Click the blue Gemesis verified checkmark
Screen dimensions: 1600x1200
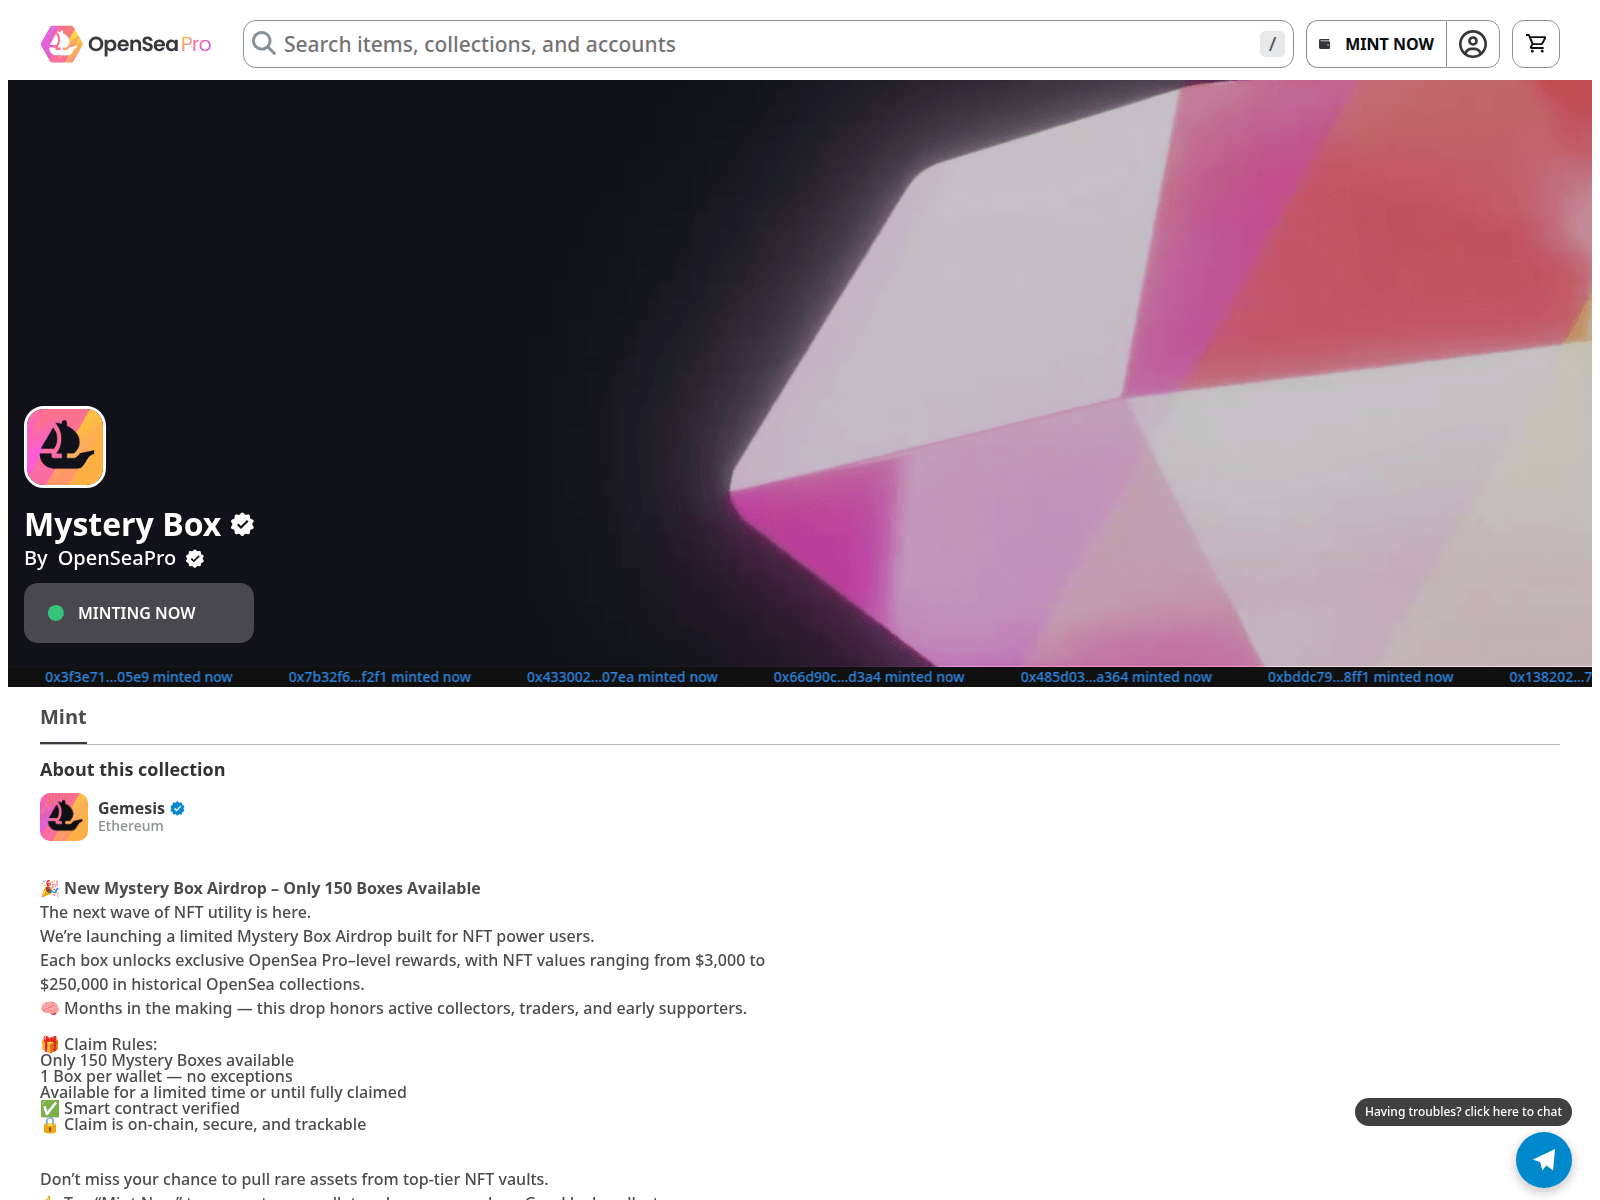tap(178, 808)
